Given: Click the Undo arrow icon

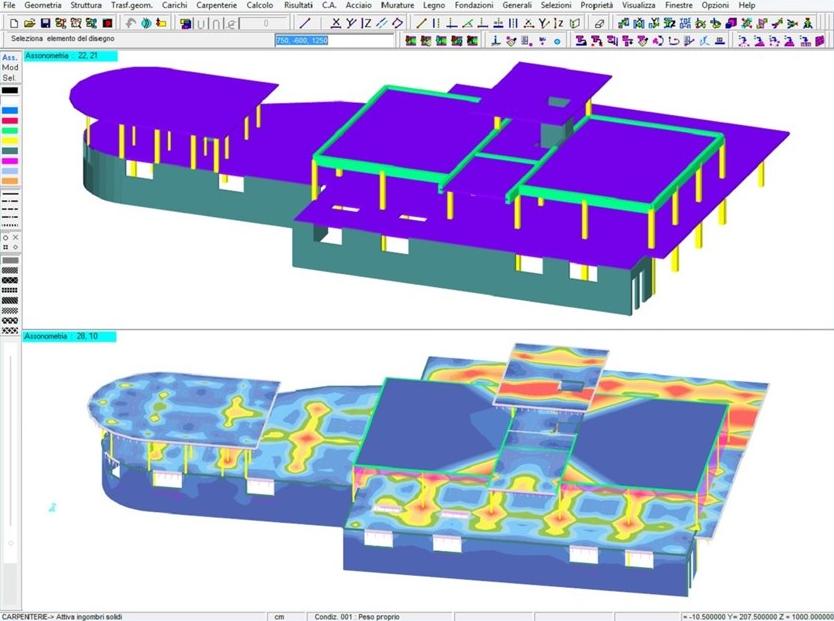Looking at the screenshot, I should click(131, 23).
